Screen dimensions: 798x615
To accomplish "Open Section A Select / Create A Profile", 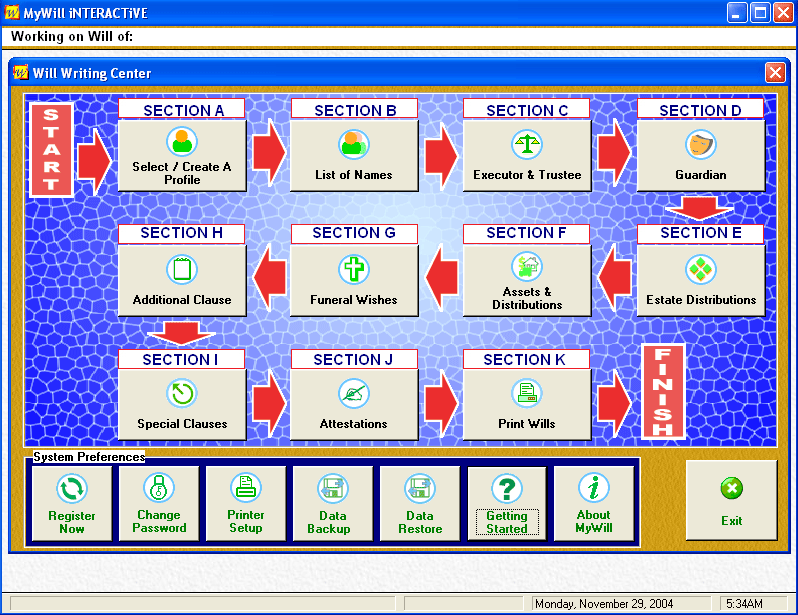I will [x=182, y=155].
